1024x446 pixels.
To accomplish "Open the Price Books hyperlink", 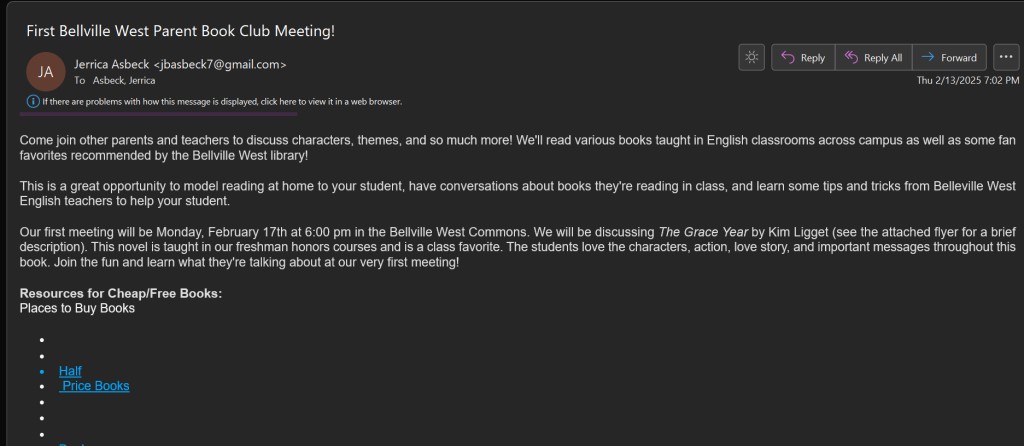I will coord(96,386).
